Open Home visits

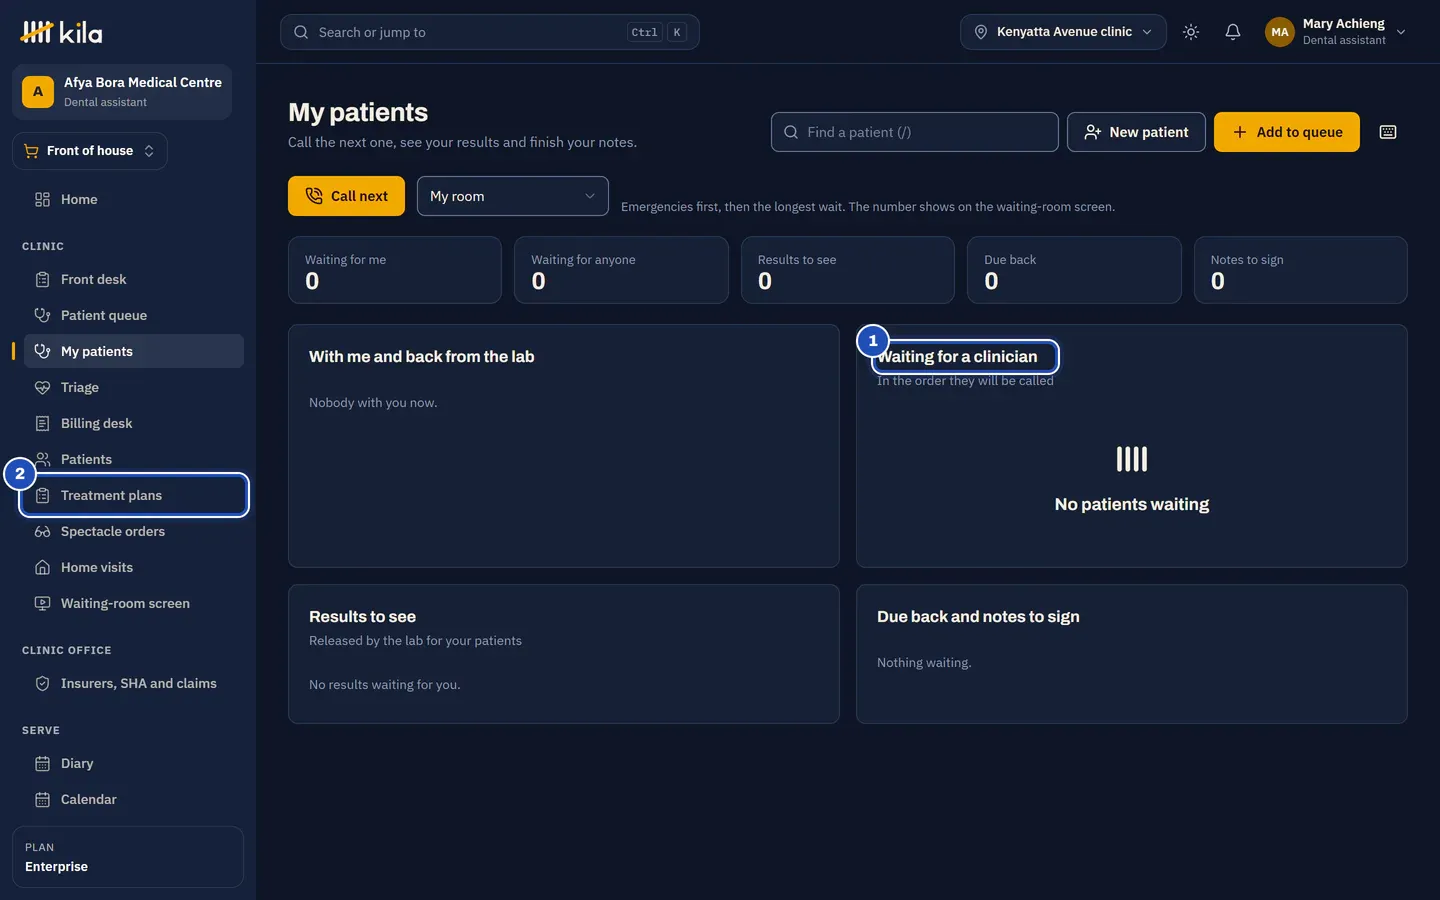click(x=134, y=567)
